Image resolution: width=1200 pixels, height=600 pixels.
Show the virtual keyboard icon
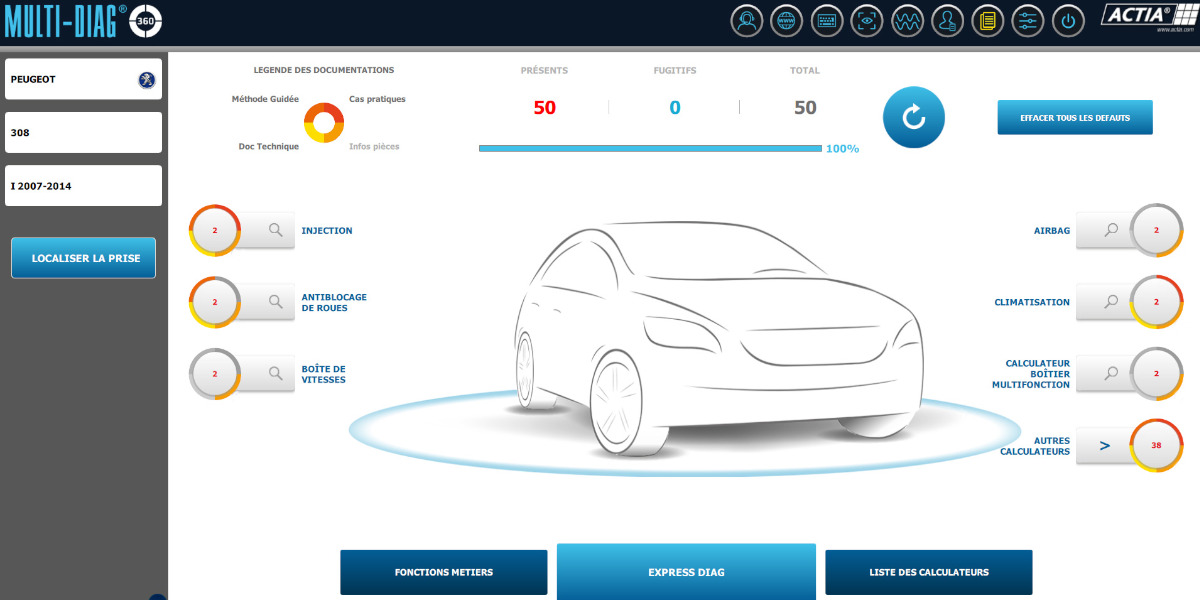point(826,20)
